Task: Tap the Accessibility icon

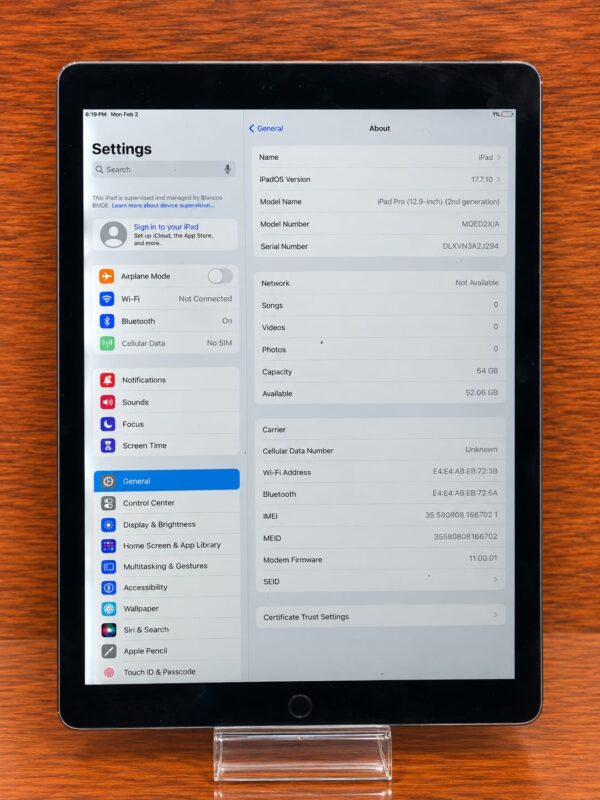Action: coord(109,588)
